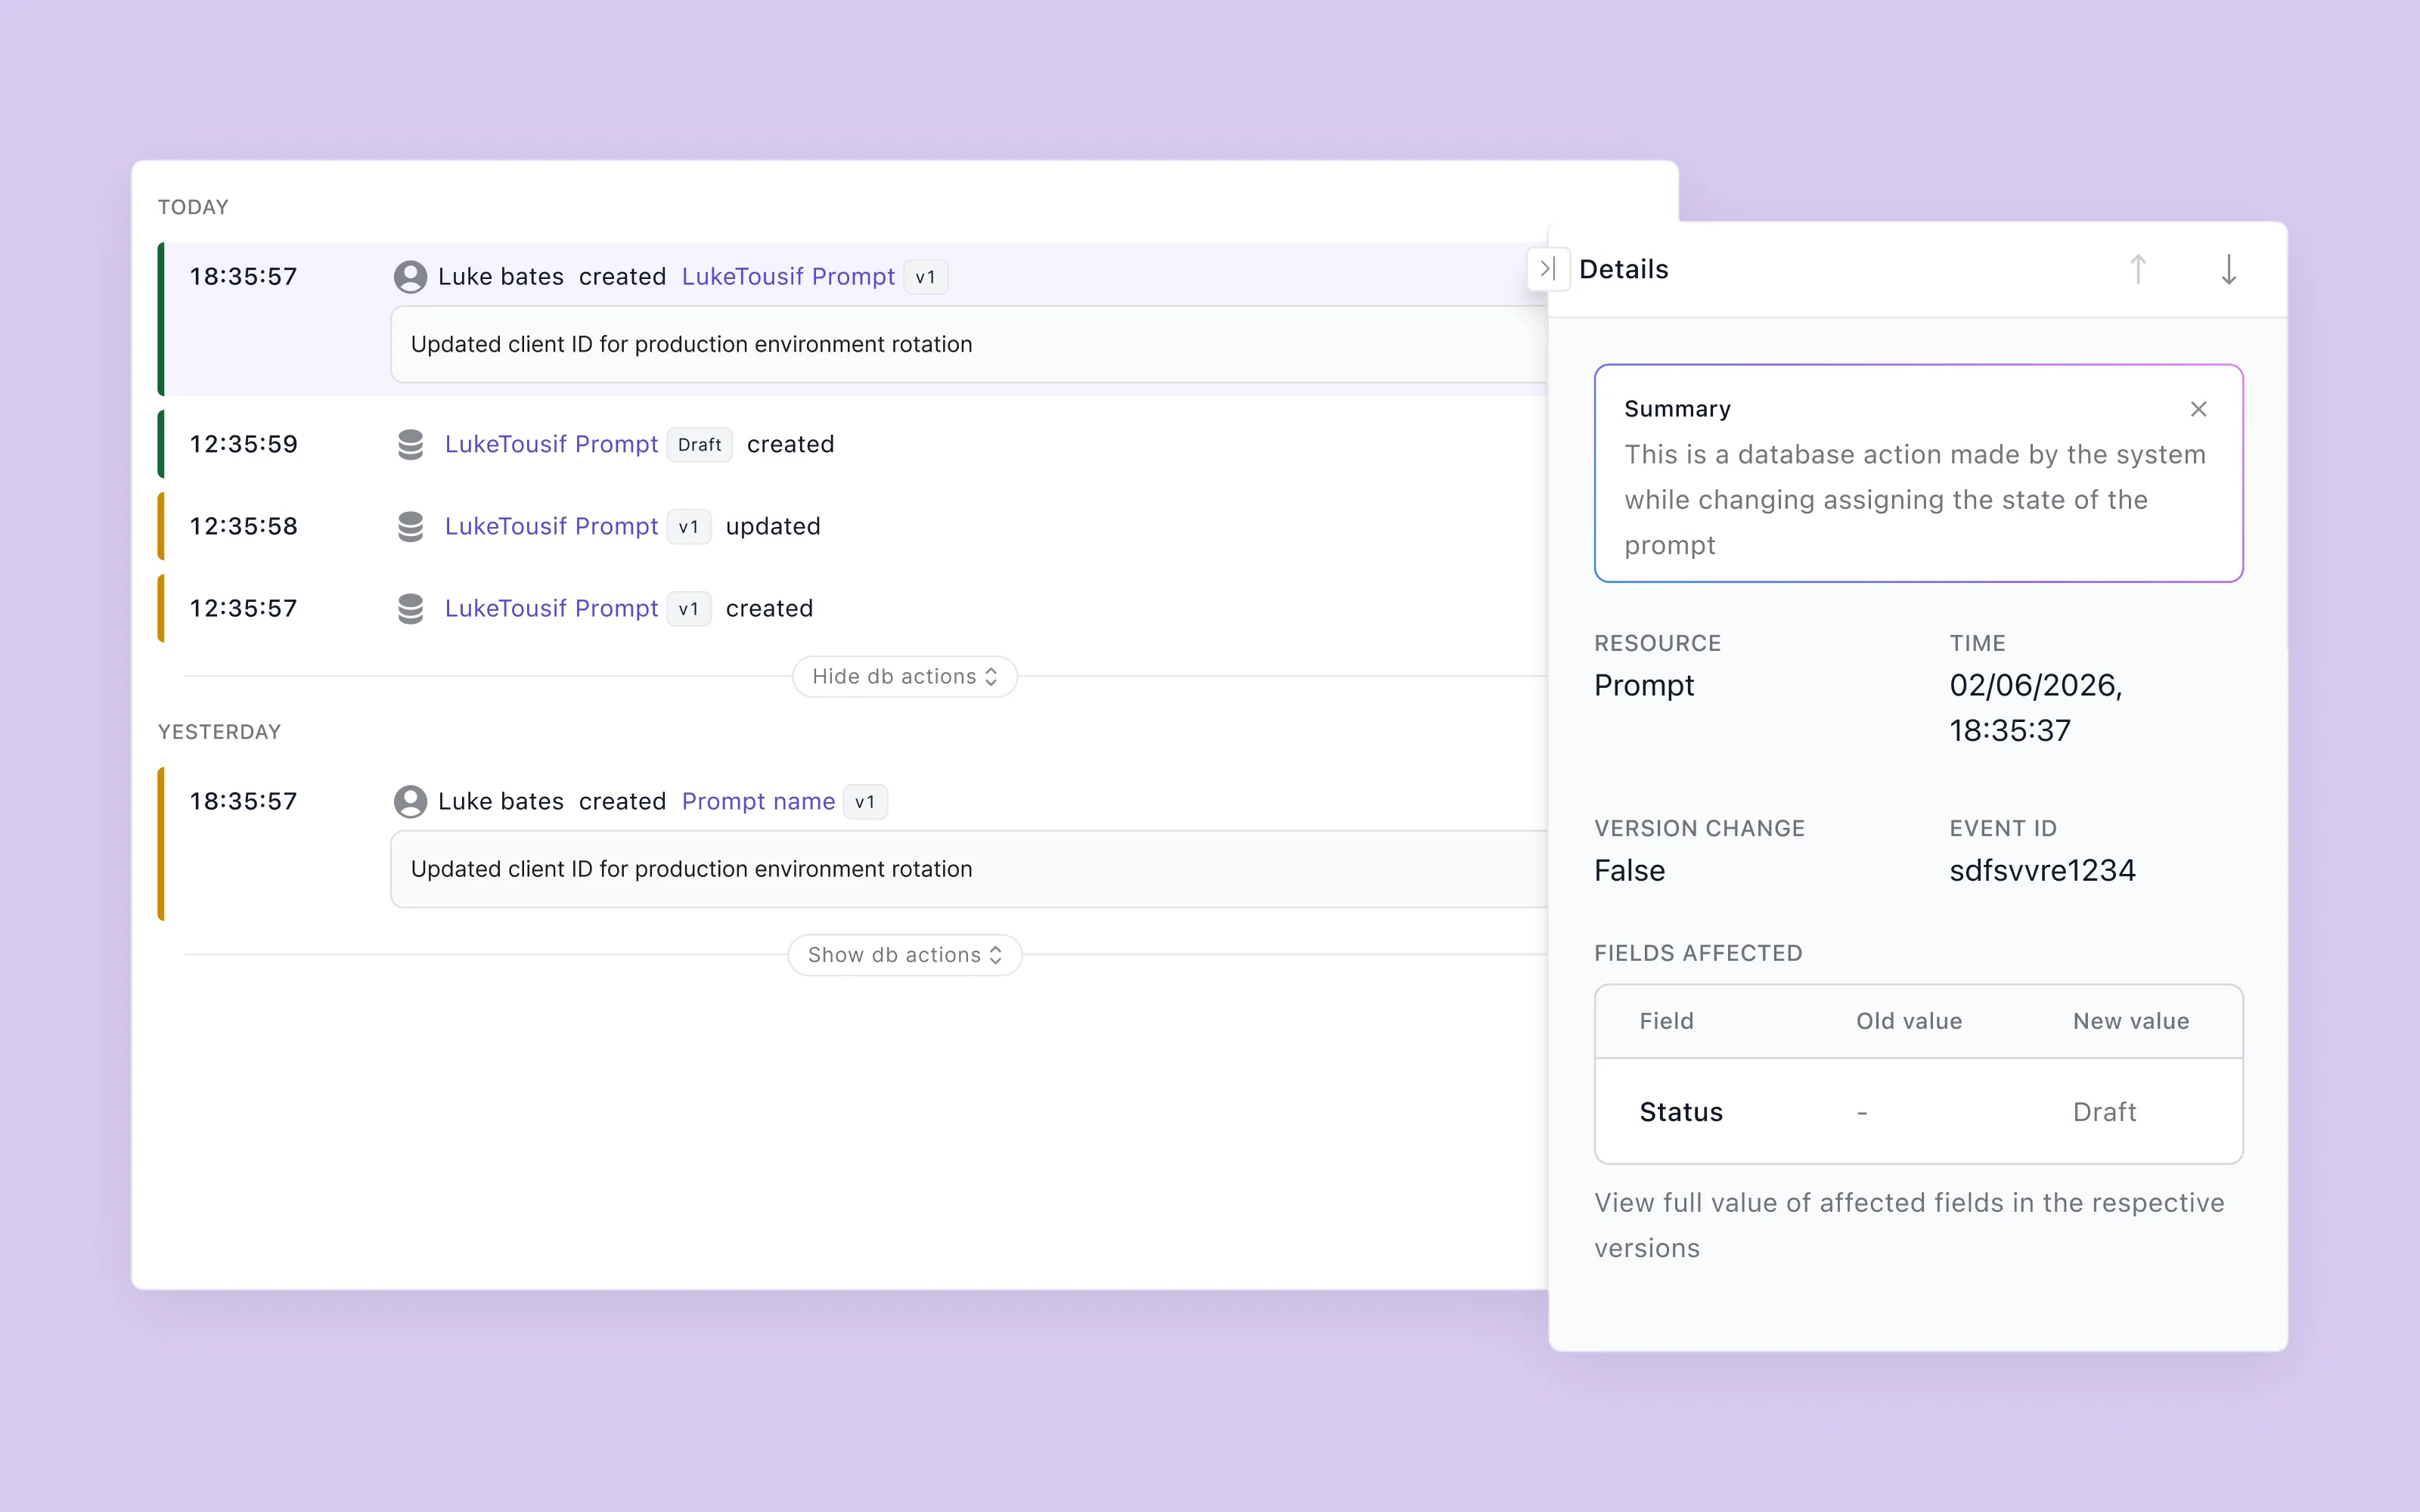Click the Version Change value 'False'
This screenshot has height=1512, width=2420.
point(1629,871)
